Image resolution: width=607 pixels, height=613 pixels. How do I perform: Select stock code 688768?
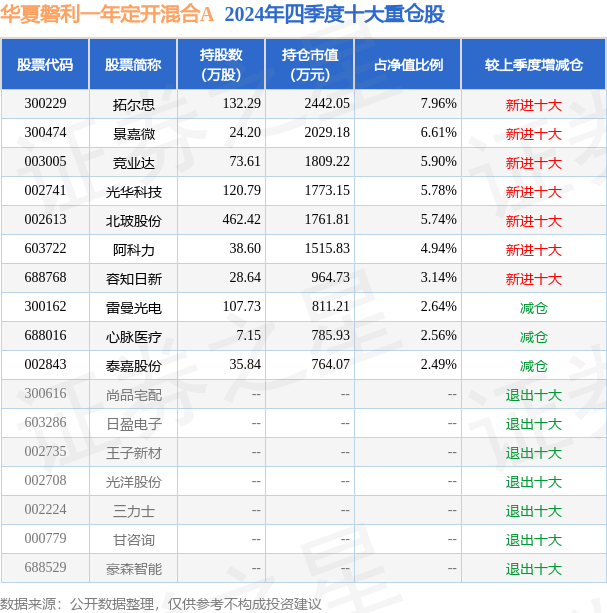[45, 277]
